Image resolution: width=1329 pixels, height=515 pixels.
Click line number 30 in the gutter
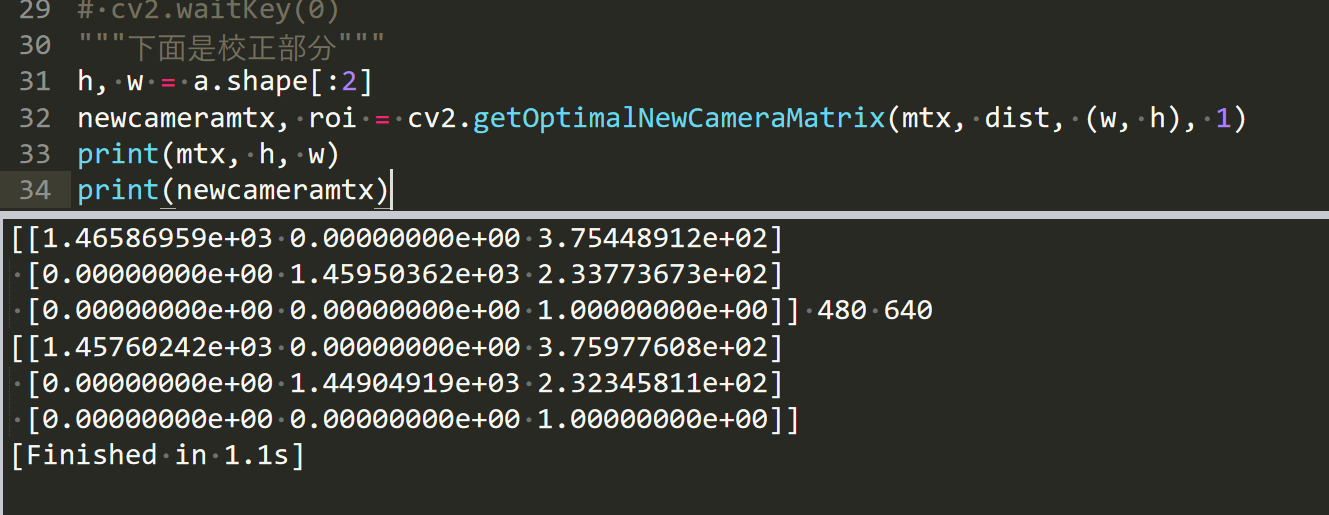point(34,45)
